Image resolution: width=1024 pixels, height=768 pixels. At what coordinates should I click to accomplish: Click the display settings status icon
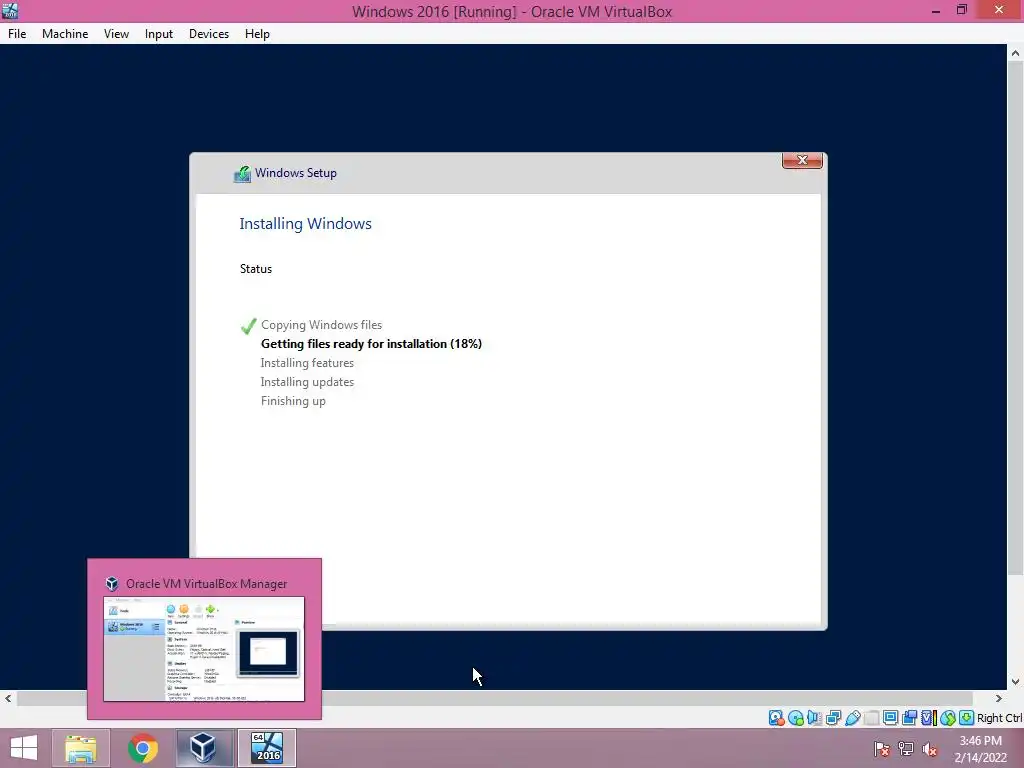point(890,718)
